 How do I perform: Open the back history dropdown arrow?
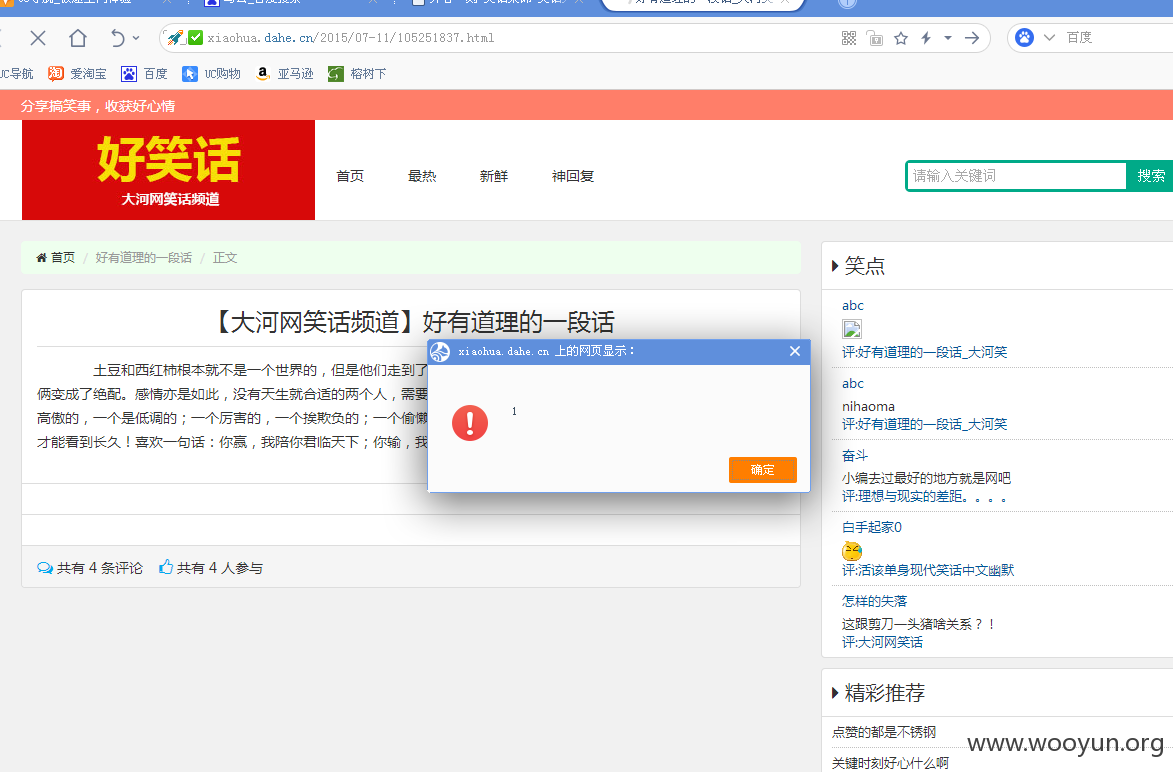[x=135, y=38]
